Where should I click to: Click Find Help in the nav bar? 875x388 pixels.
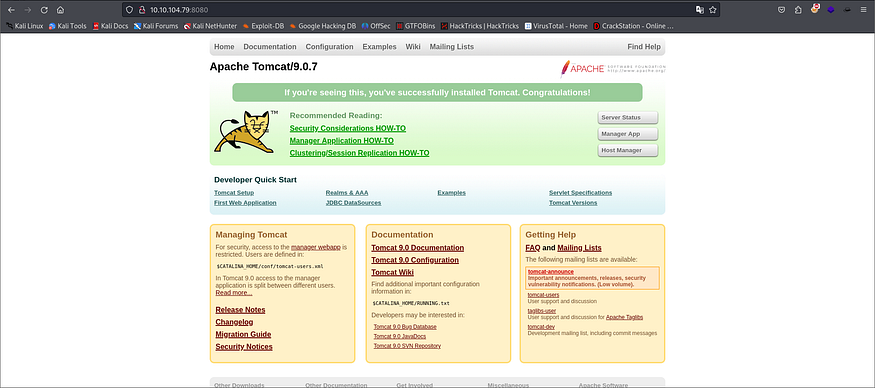pyautogui.click(x=644, y=47)
